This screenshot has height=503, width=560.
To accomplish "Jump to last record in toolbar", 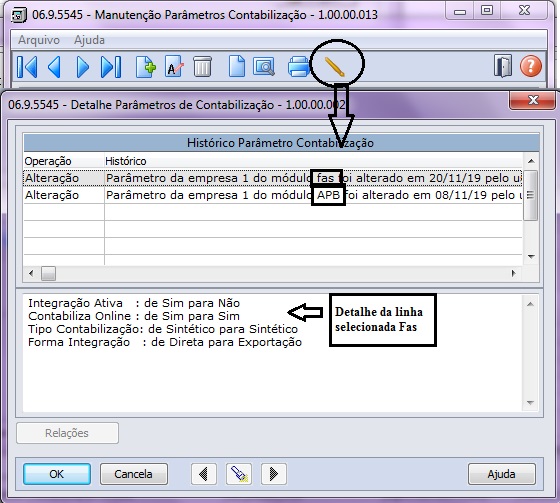I will 111,67.
